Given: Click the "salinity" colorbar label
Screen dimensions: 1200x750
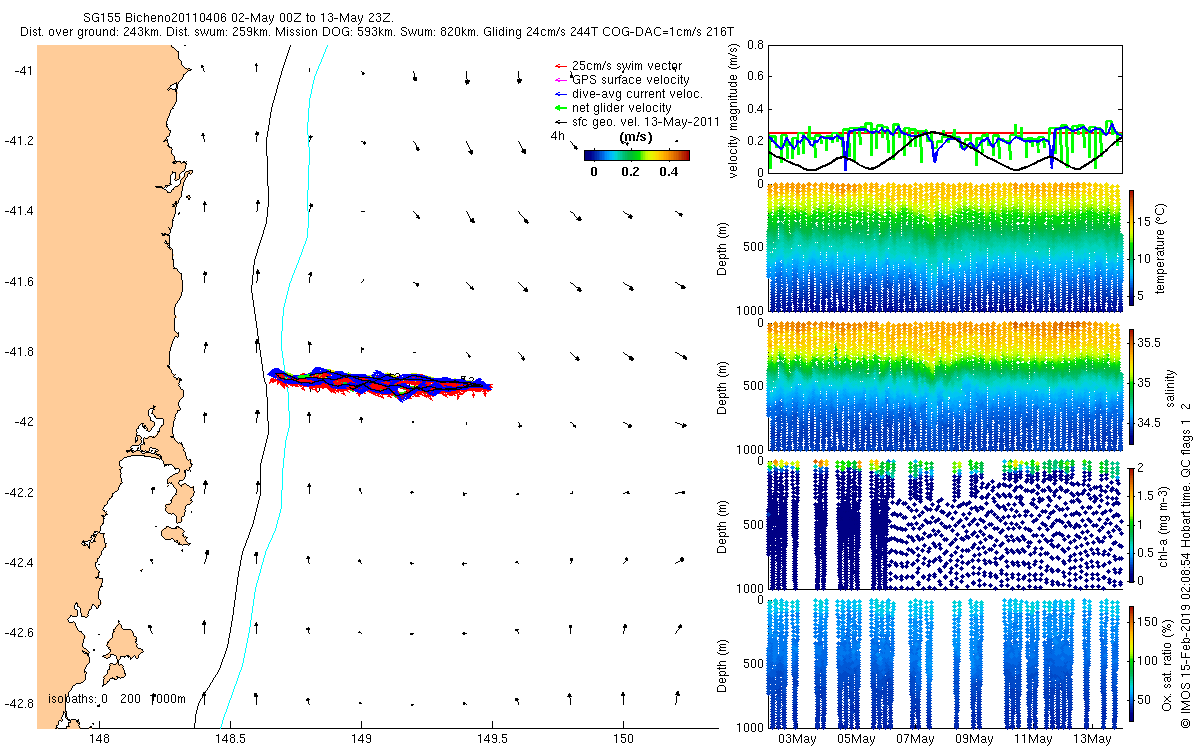Looking at the screenshot, I should click(x=1169, y=386).
